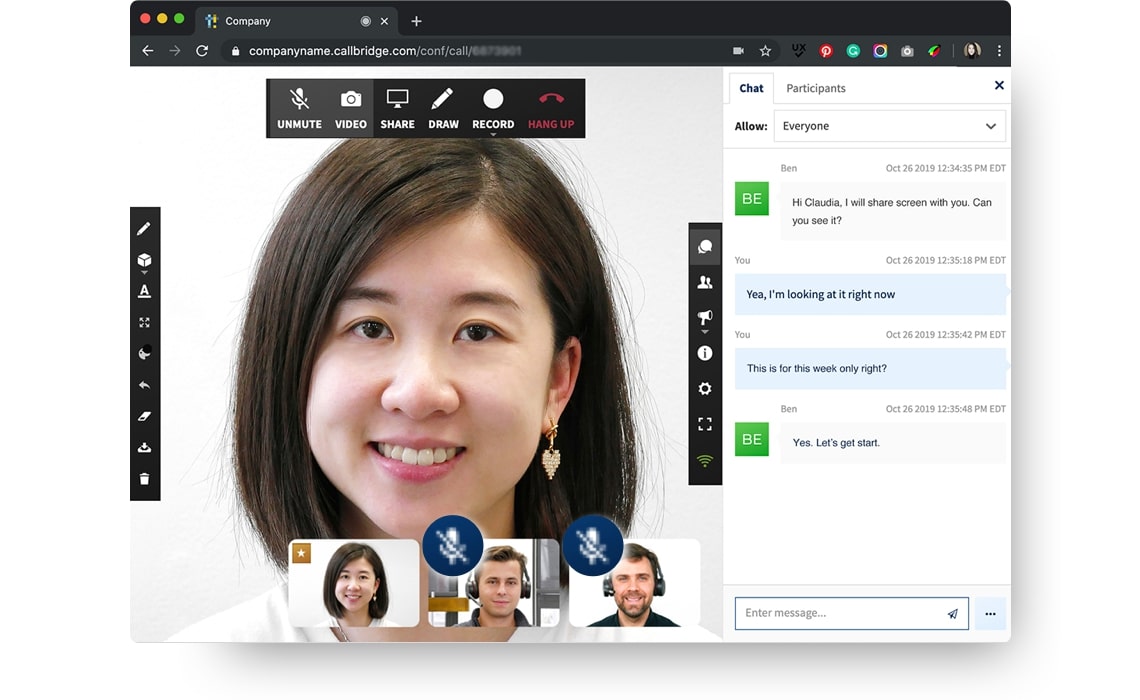
Task: Toggle your video camera on
Action: [350, 107]
